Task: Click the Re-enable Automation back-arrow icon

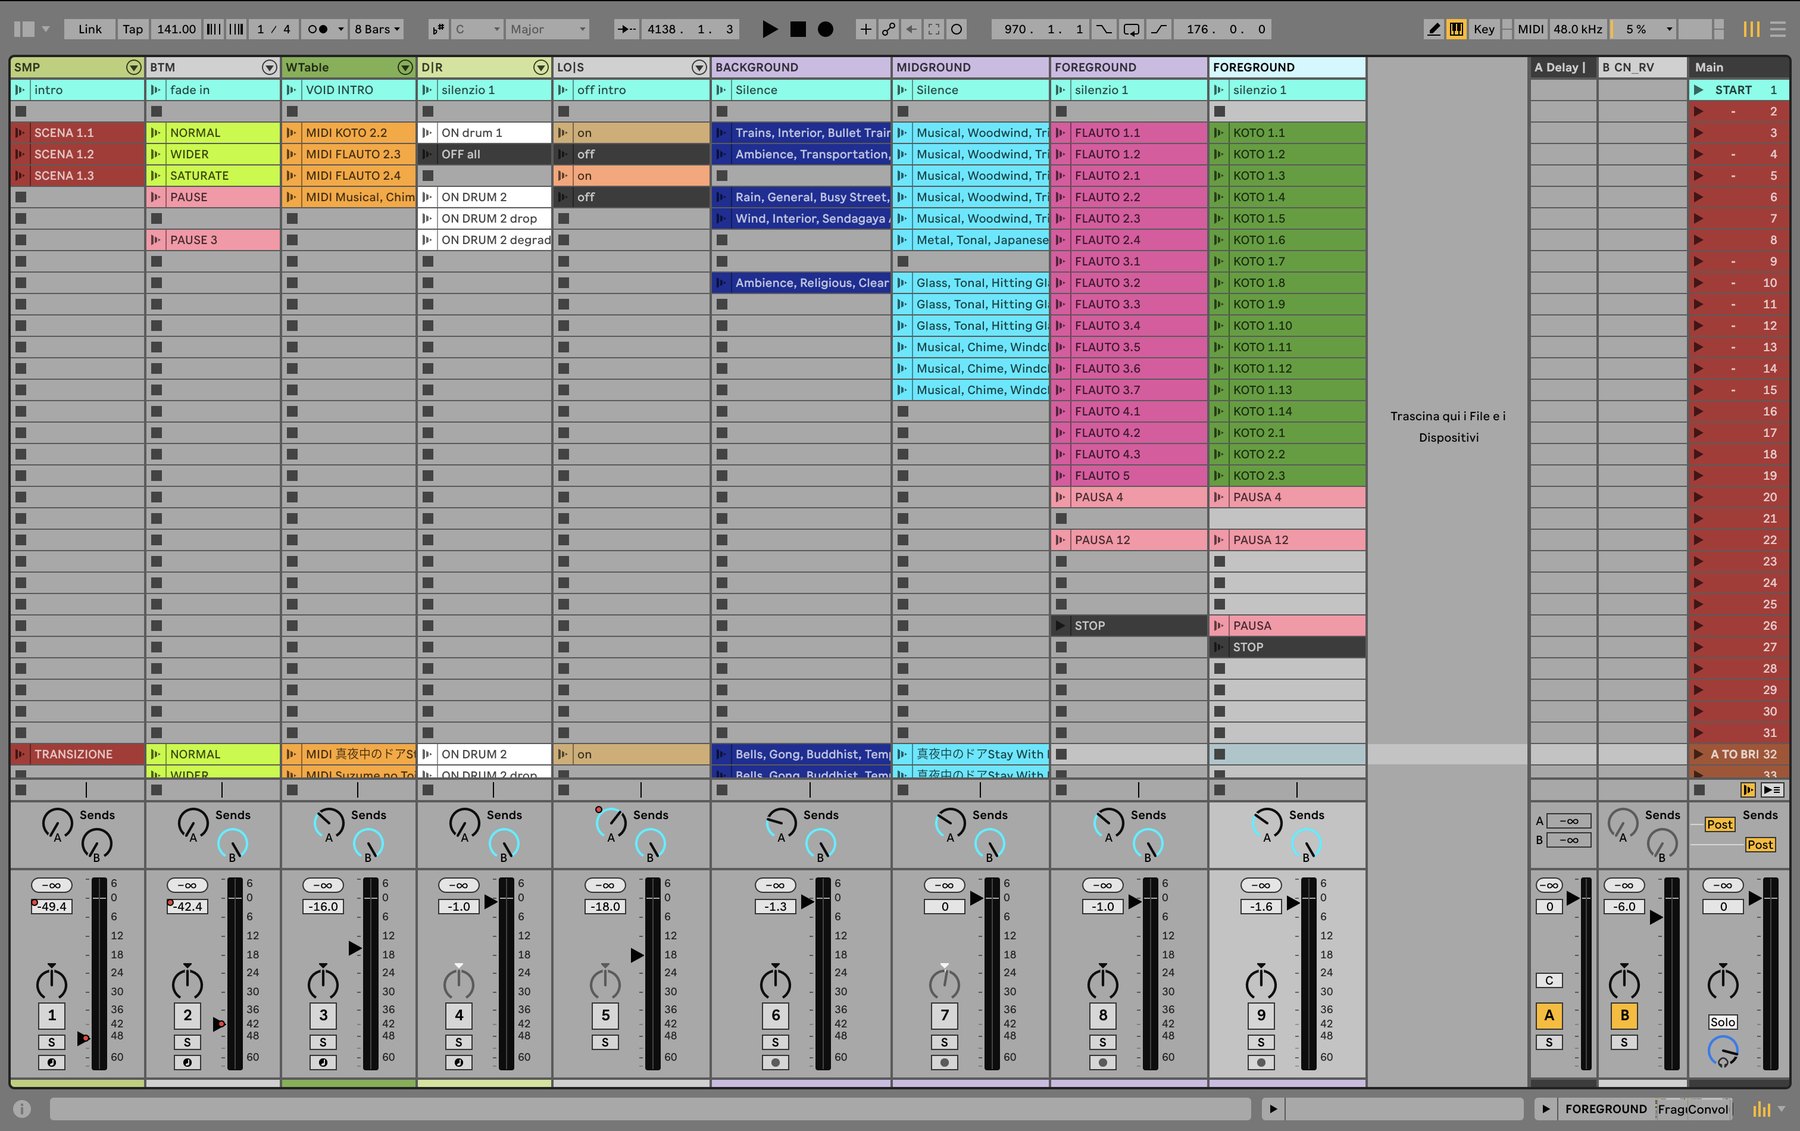Action: [x=911, y=29]
